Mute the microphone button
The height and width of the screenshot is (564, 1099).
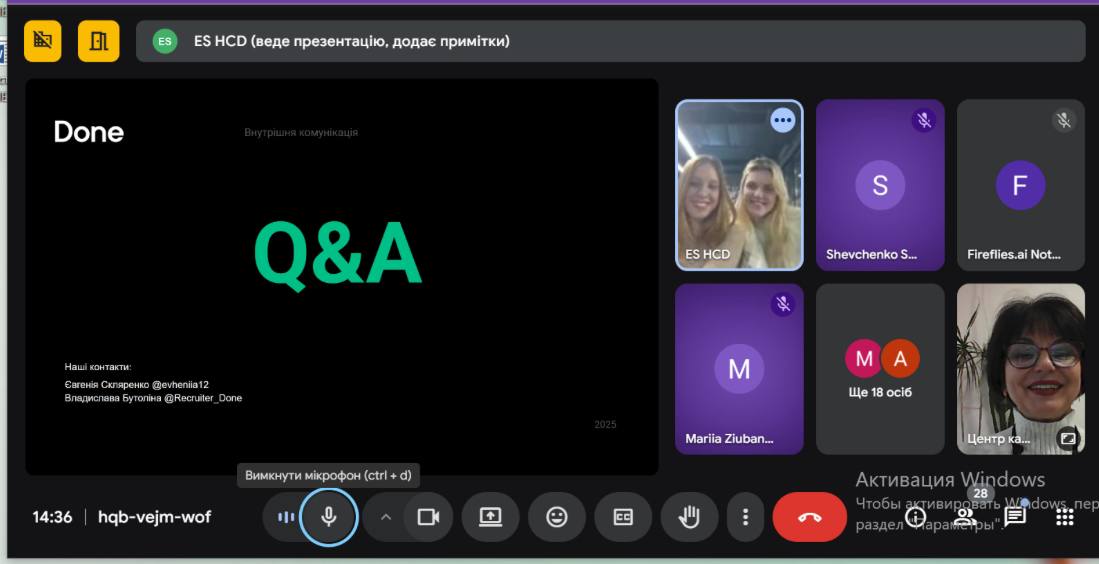pyautogui.click(x=329, y=517)
